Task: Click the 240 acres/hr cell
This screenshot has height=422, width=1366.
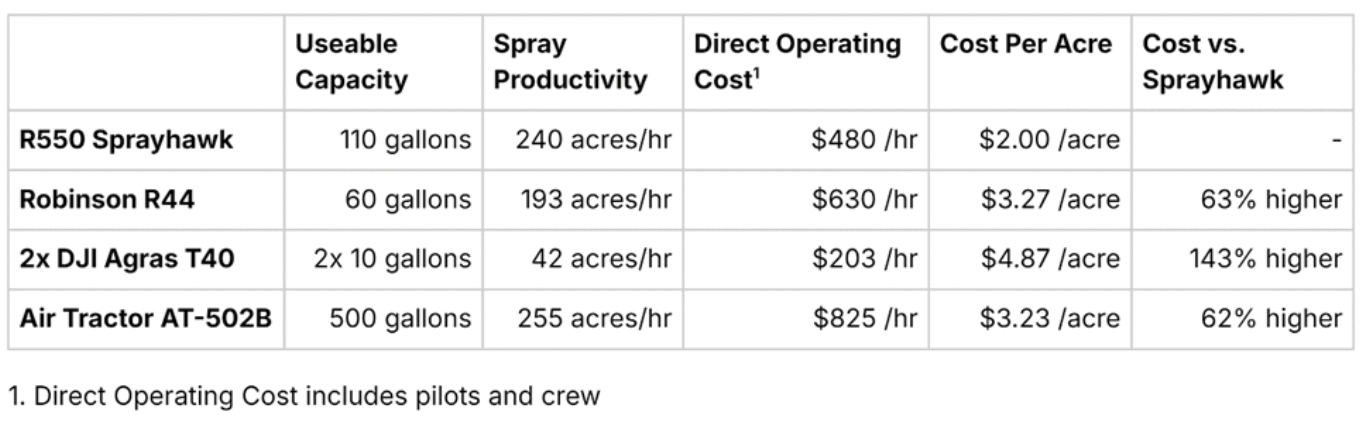Action: tap(593, 140)
